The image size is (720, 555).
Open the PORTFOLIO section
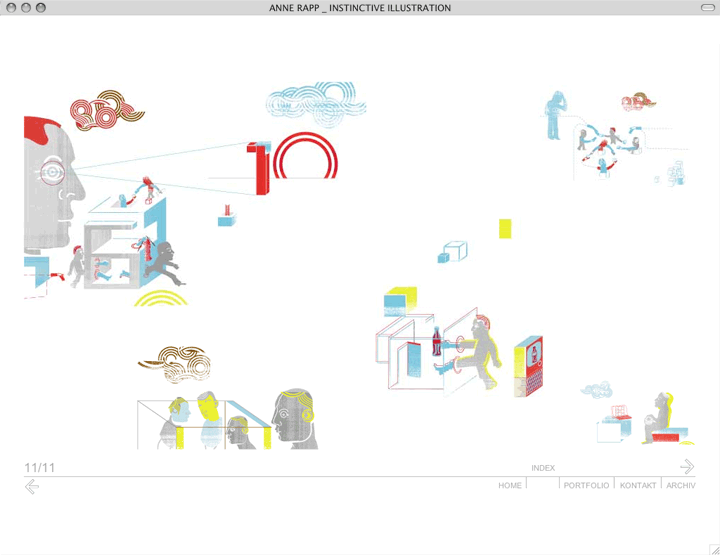click(586, 485)
